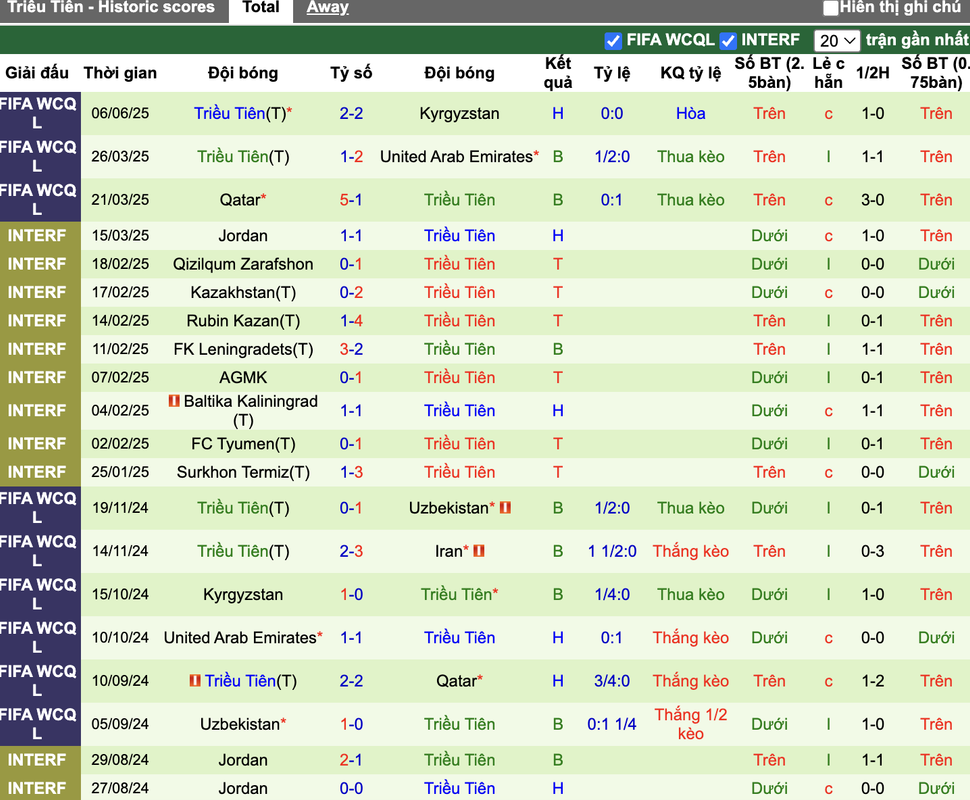Screen dimensions: 970x800
Task: Click the Hòa result in 06/06/25 row
Action: pos(690,113)
